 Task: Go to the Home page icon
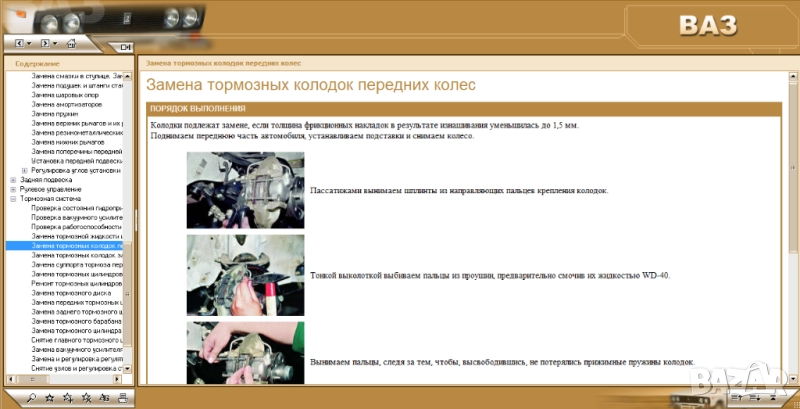pos(71,44)
